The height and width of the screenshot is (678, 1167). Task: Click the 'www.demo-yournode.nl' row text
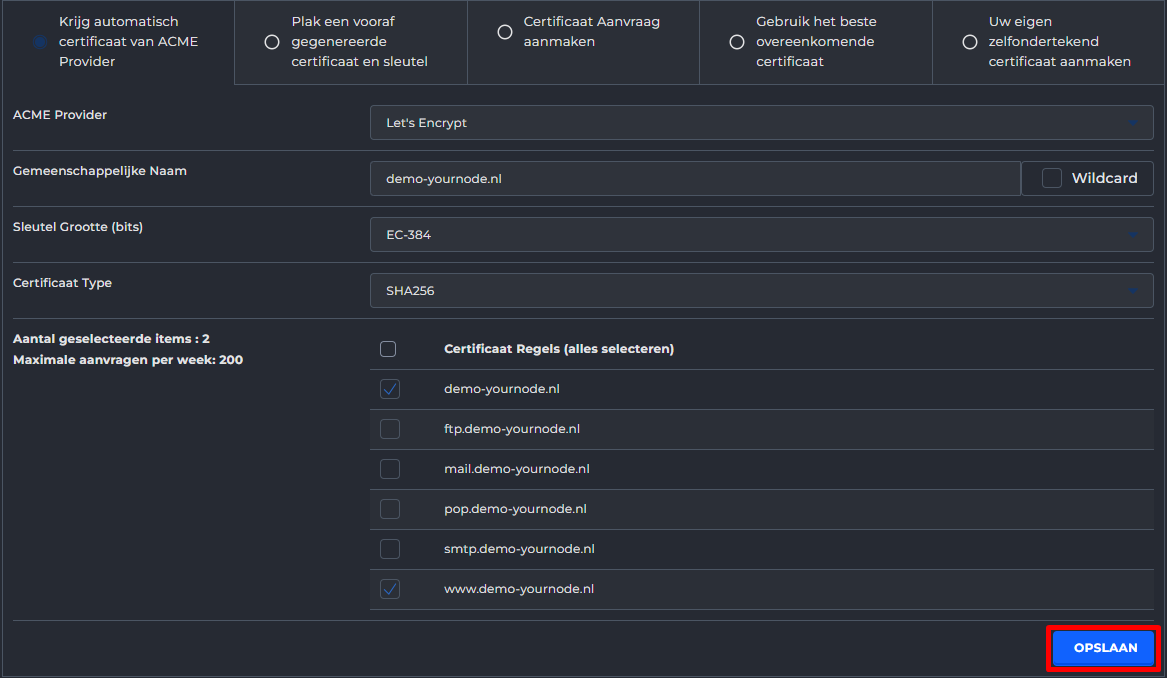pyautogui.click(x=519, y=589)
